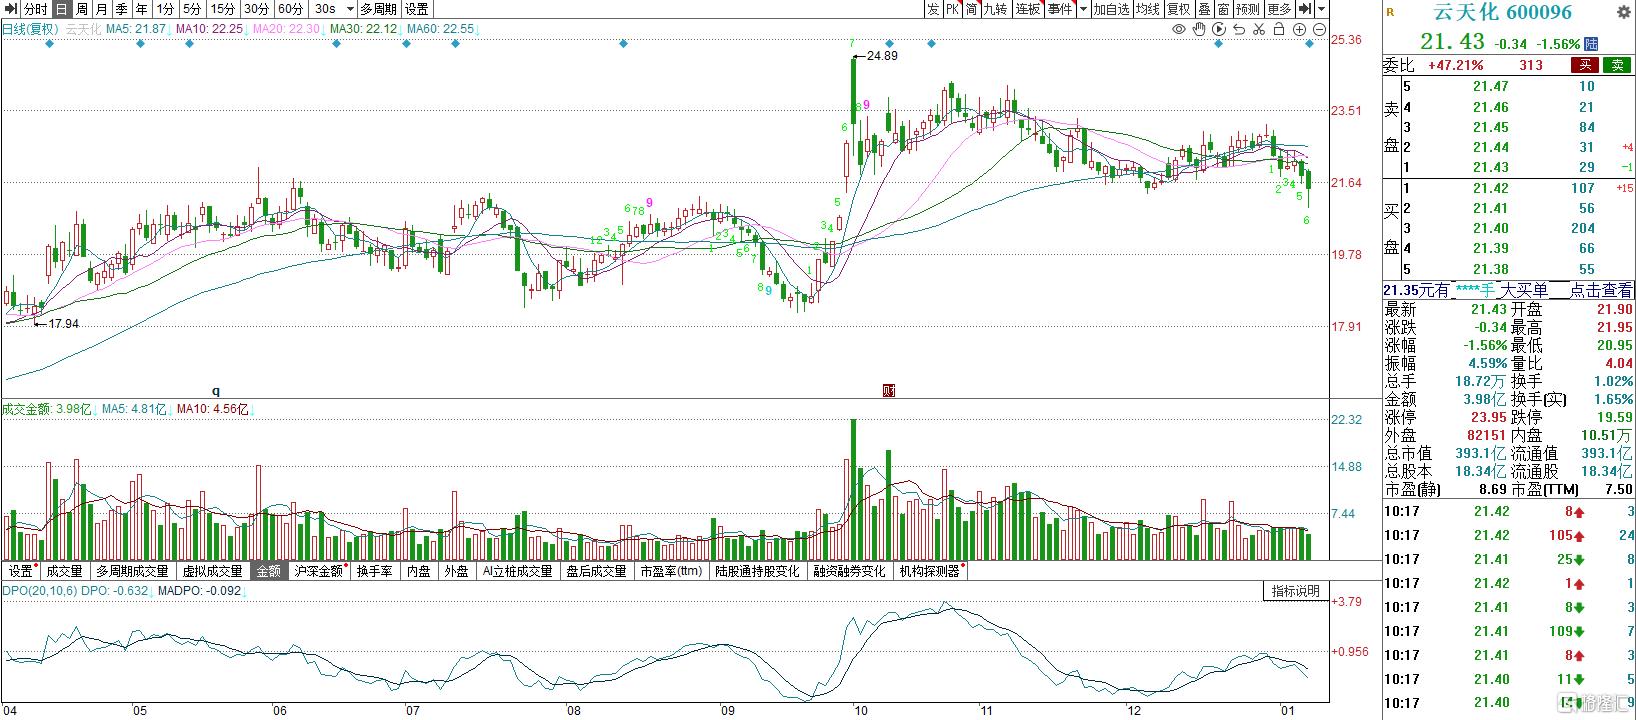Open the 30s period dropdown arrow
Viewport: 1636px width, 720px height.
point(349,9)
